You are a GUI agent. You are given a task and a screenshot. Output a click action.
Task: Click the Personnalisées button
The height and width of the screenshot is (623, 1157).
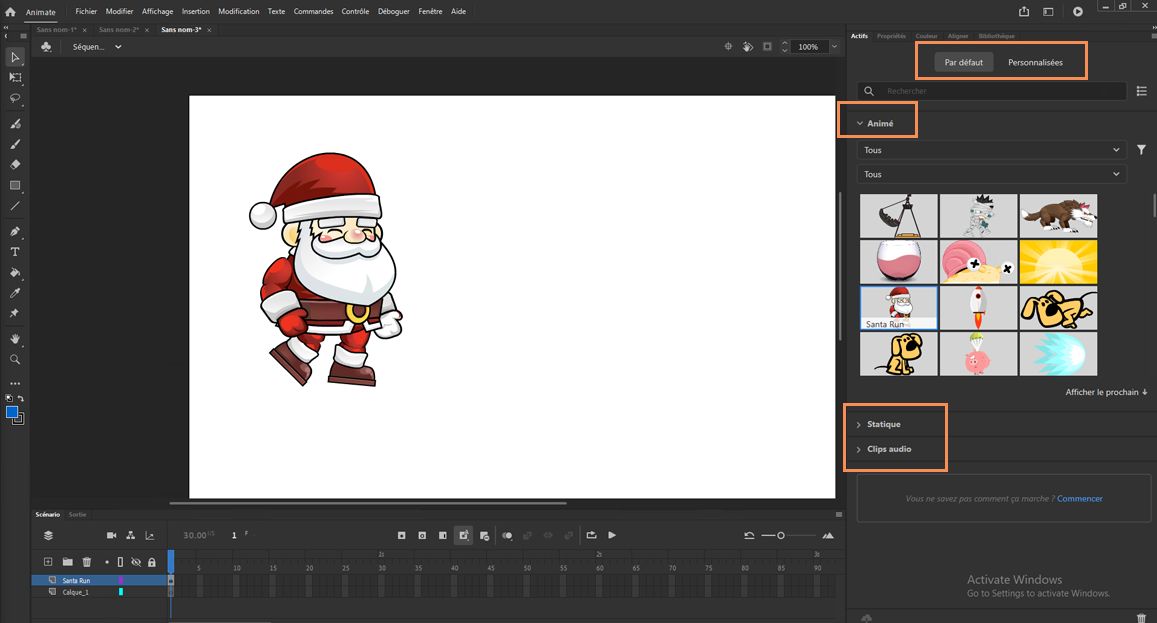pos(1035,62)
